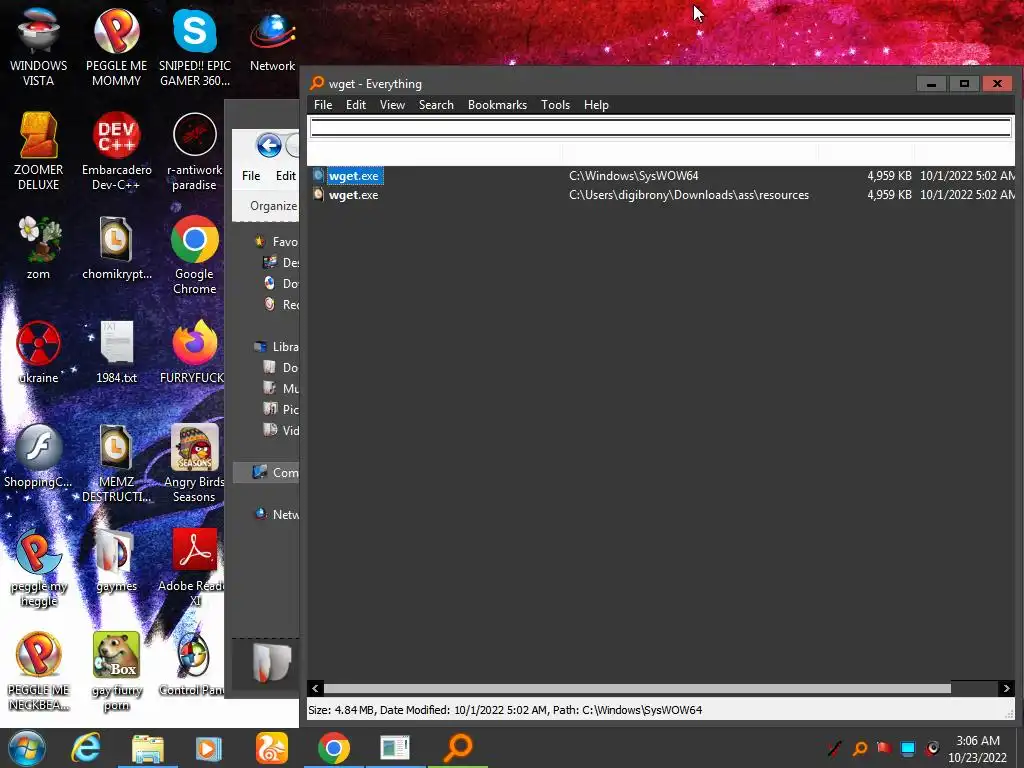Switch to the Everything taskbar button

(x=458, y=748)
